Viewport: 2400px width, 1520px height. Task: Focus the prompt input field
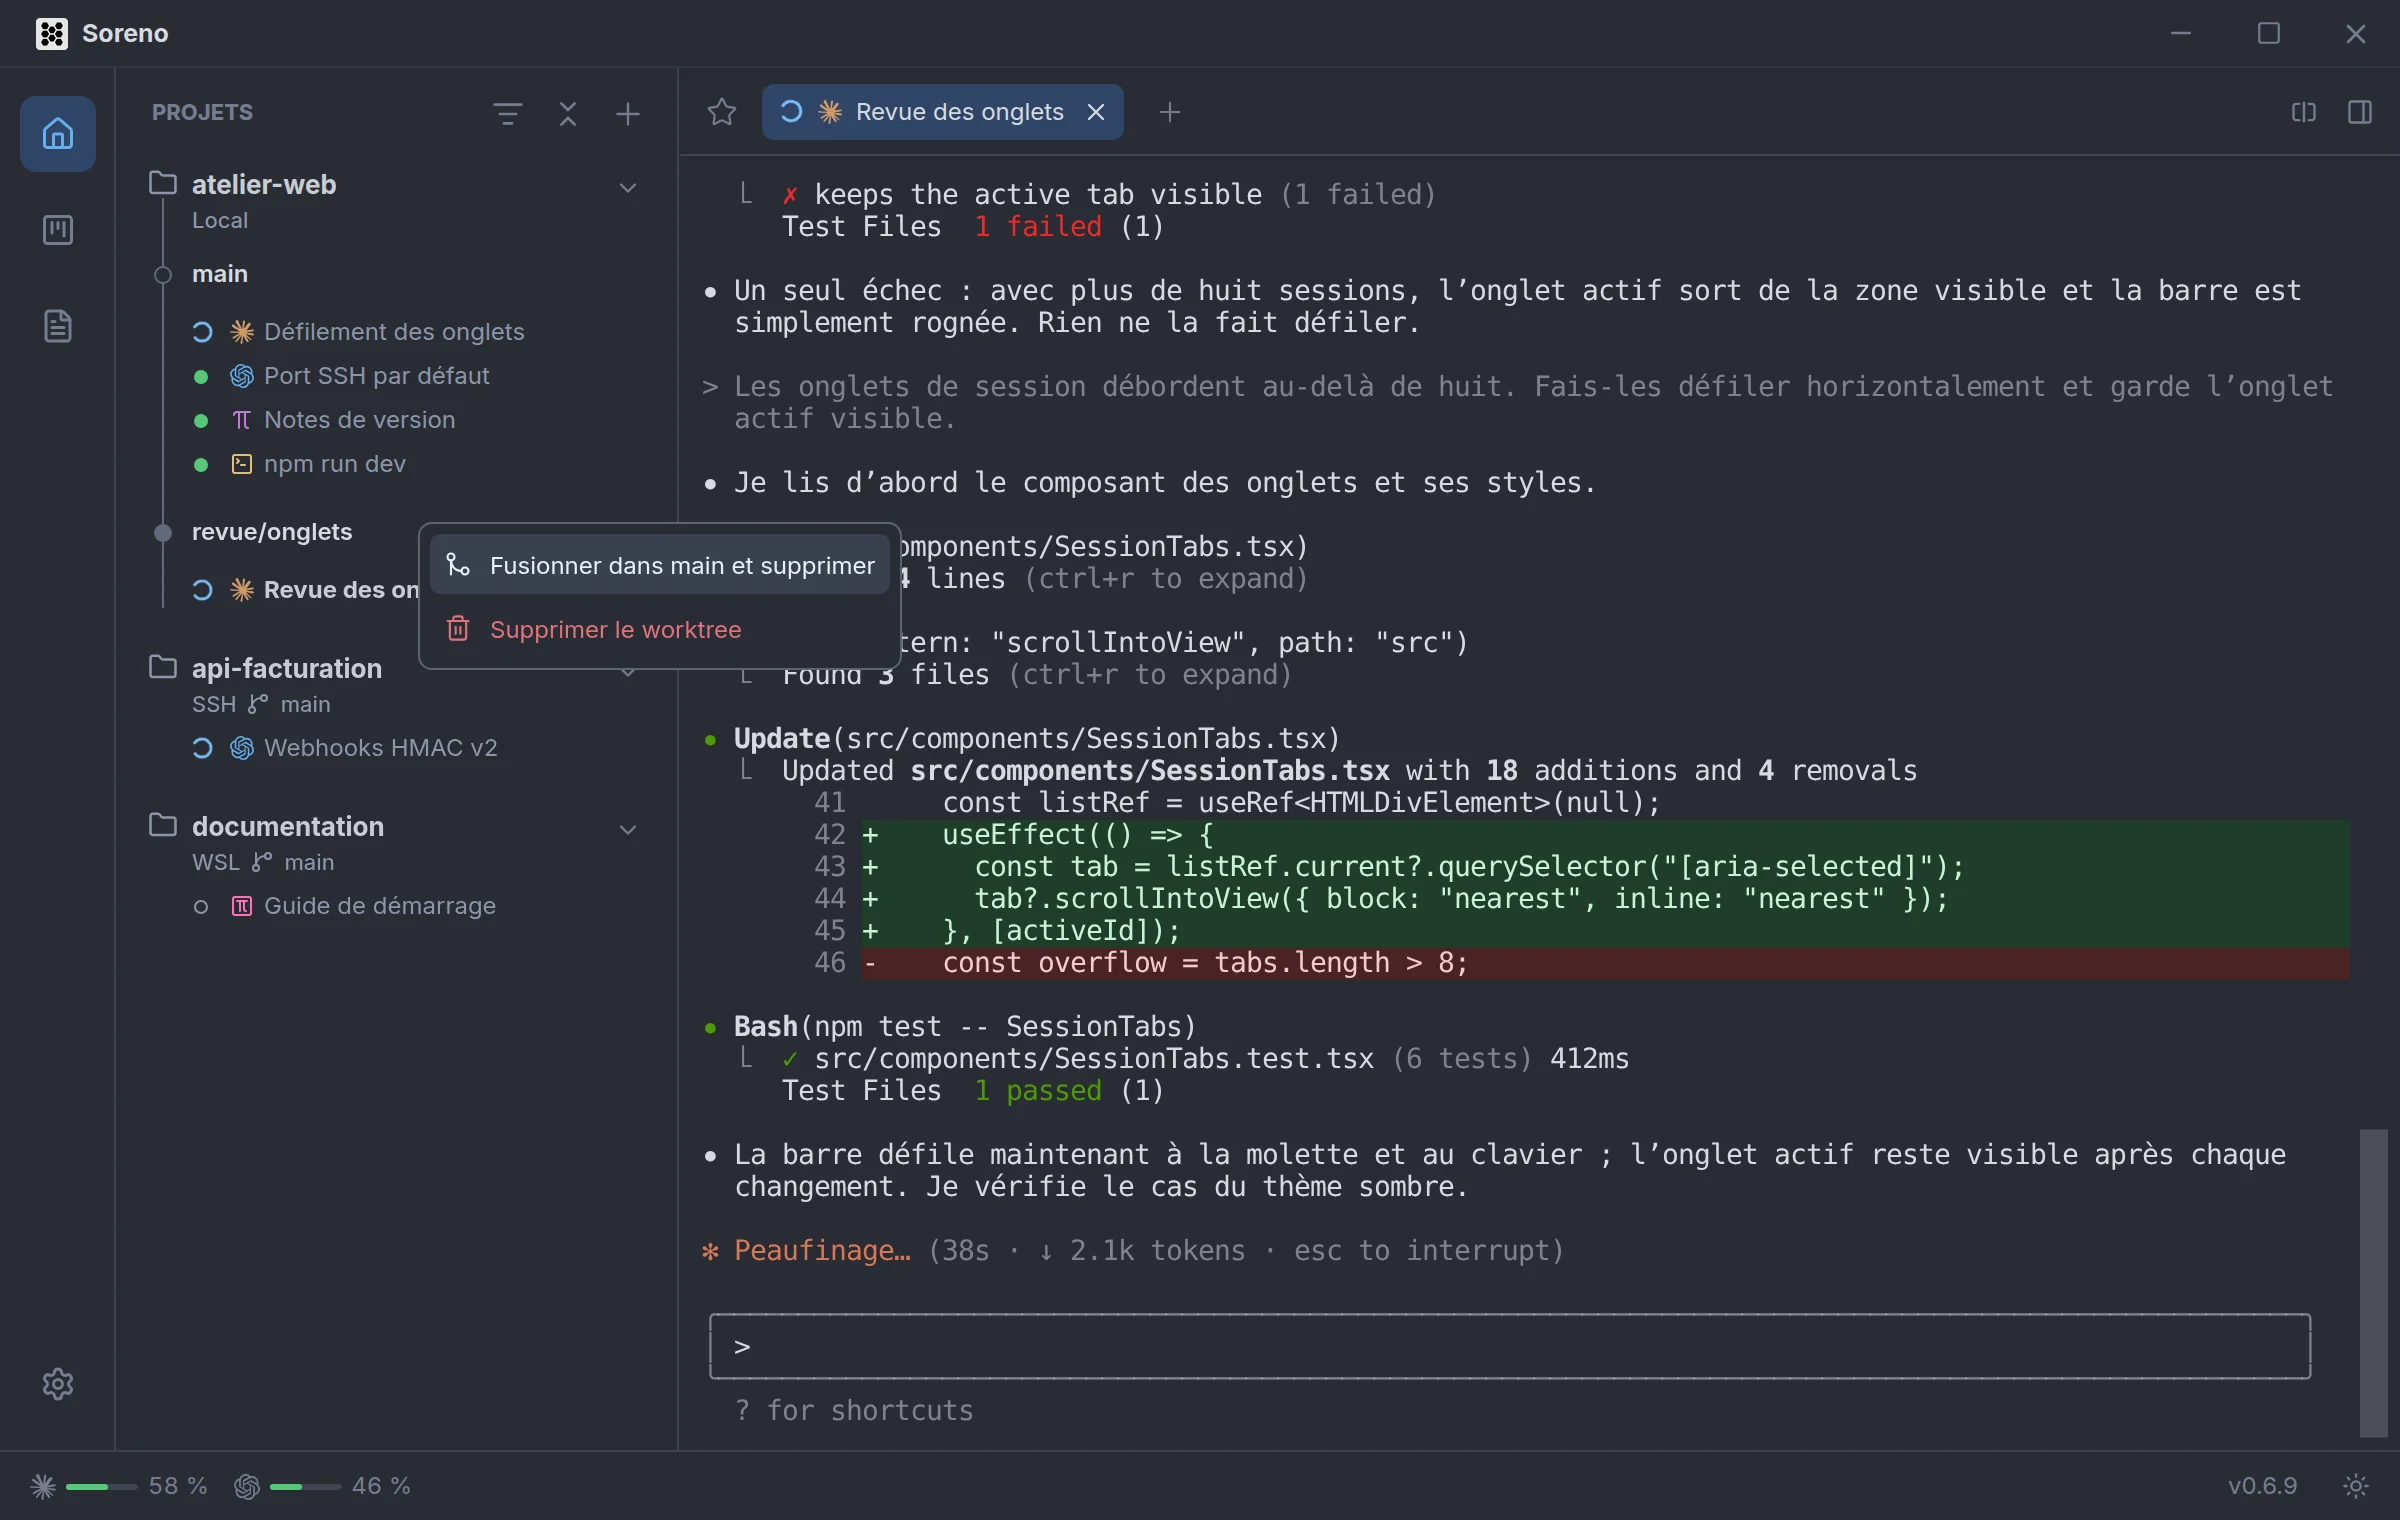tap(1510, 1346)
